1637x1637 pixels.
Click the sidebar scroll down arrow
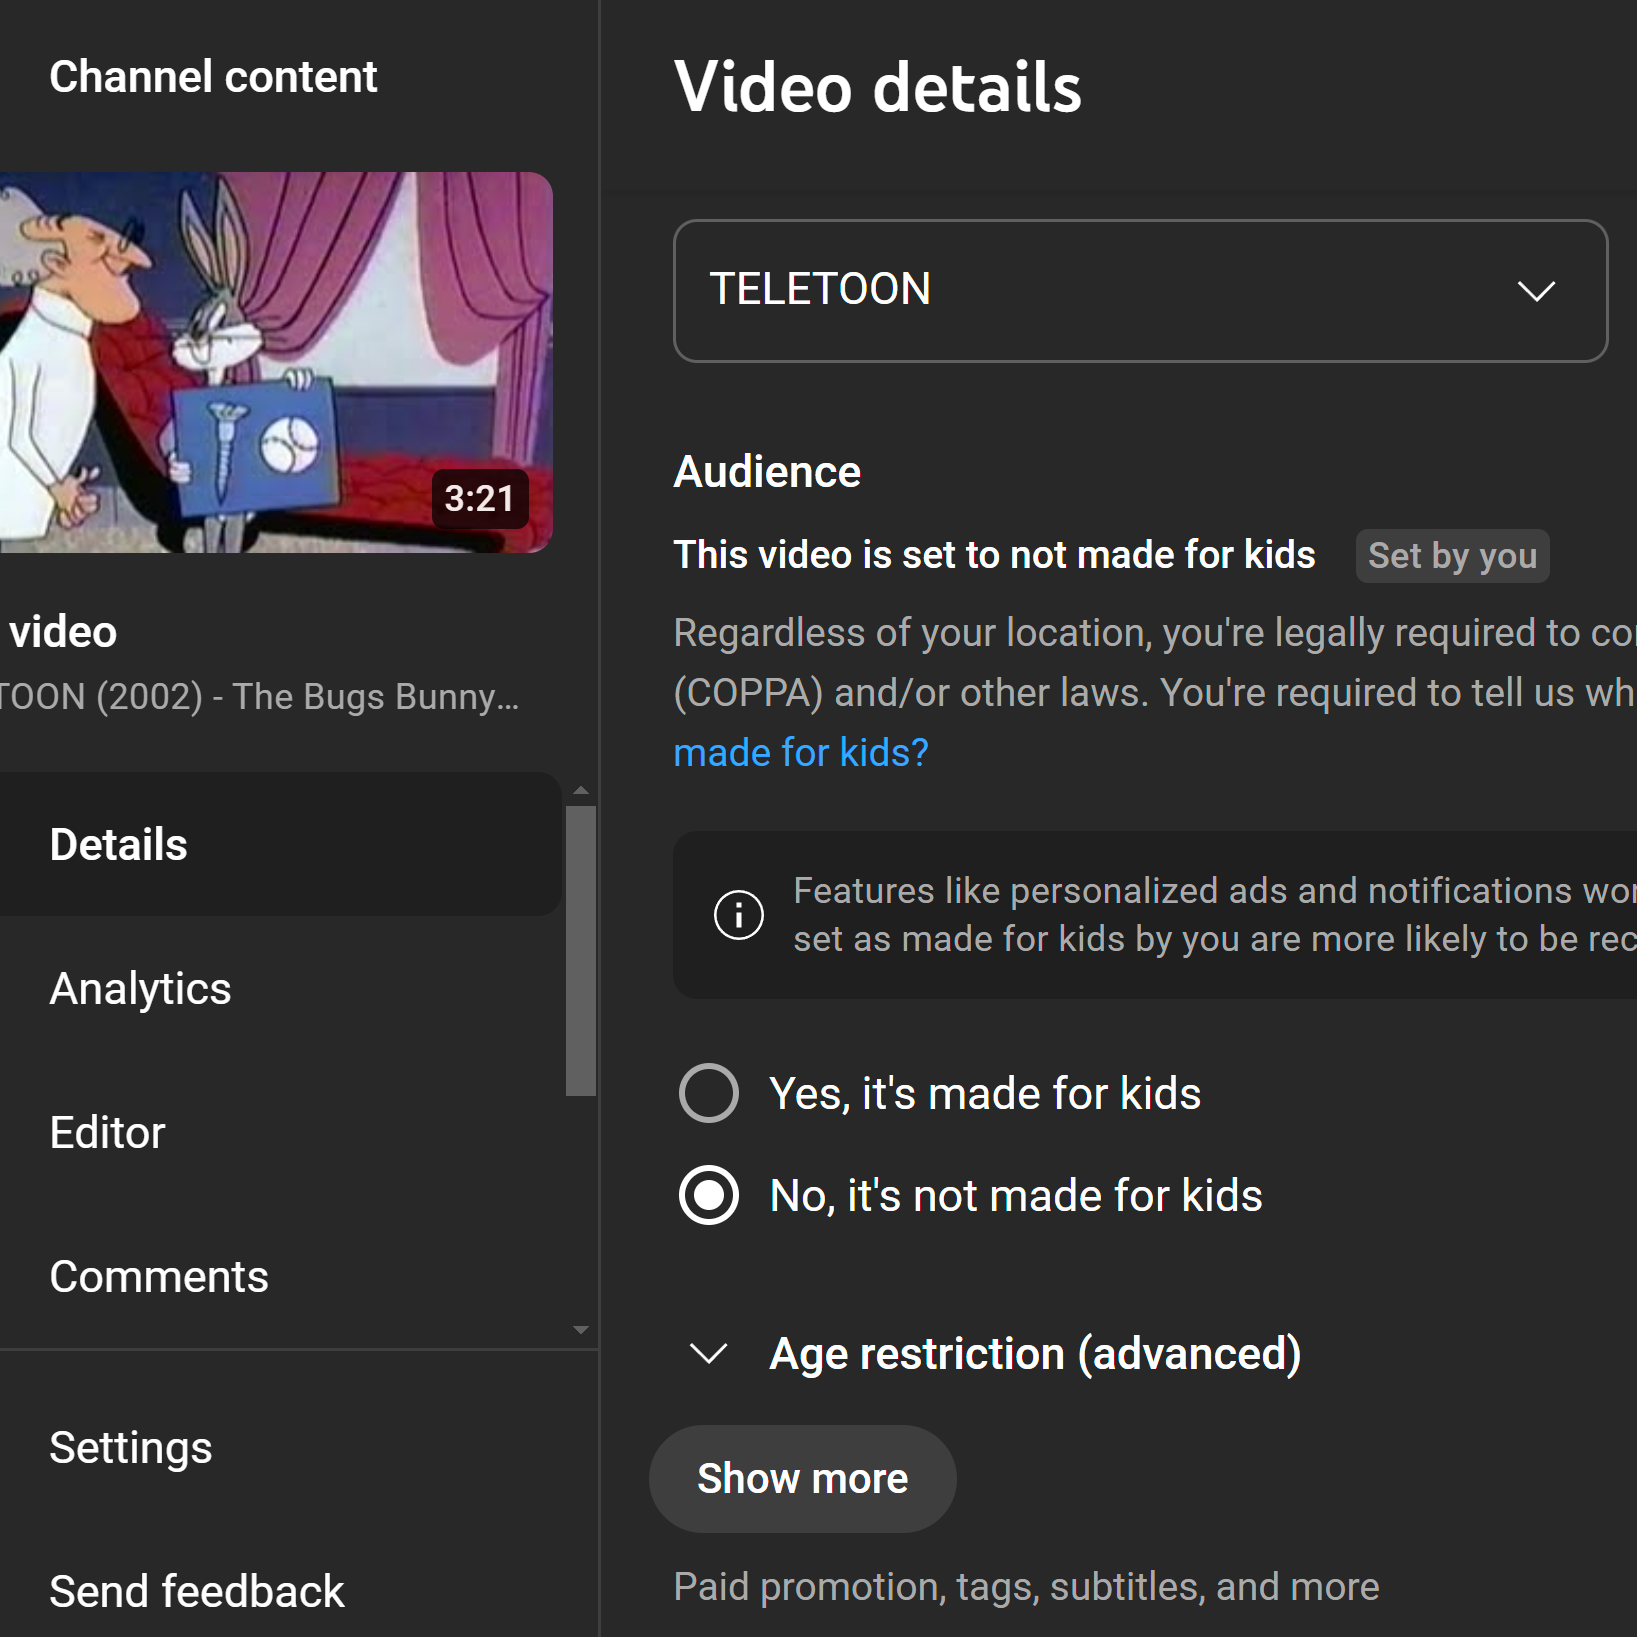580,1330
